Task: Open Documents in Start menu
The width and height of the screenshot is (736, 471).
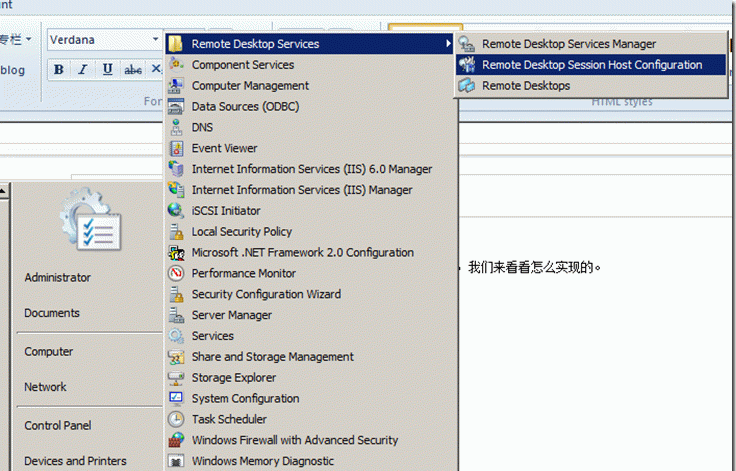Action: pyautogui.click(x=52, y=313)
